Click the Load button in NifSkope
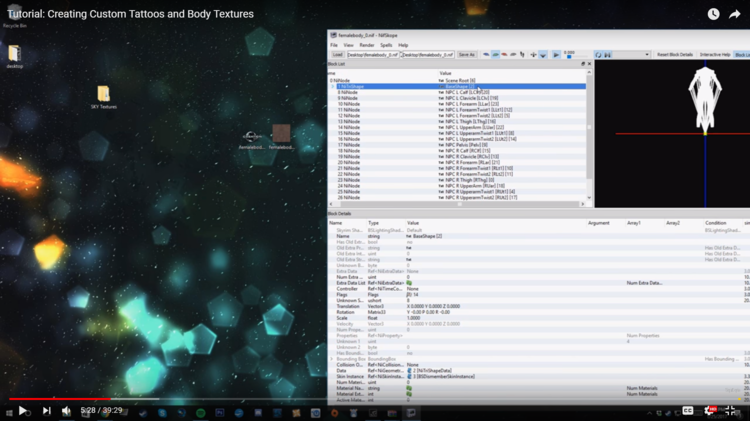 (x=338, y=55)
